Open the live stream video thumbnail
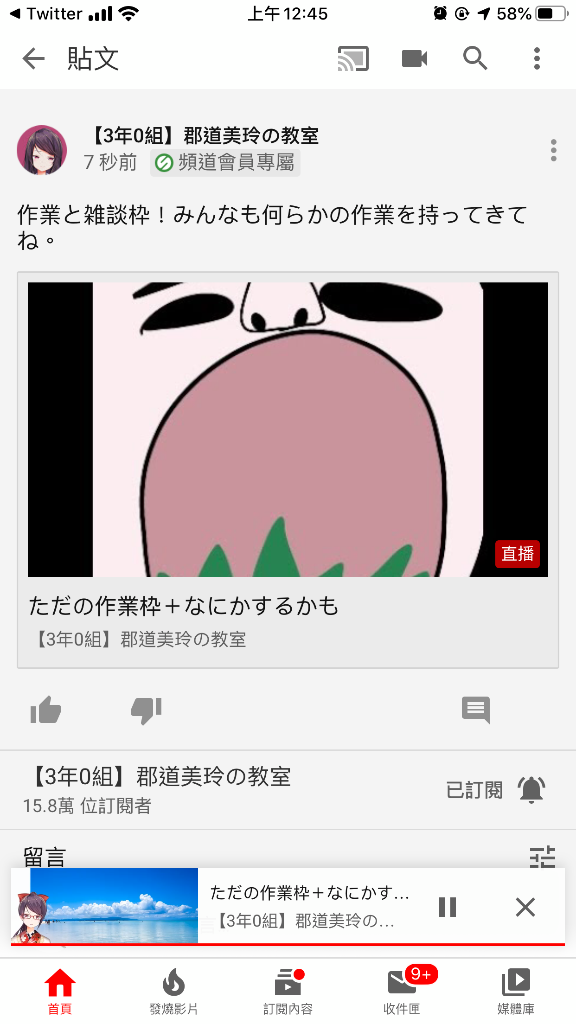The height and width of the screenshot is (1024, 576). [288, 429]
